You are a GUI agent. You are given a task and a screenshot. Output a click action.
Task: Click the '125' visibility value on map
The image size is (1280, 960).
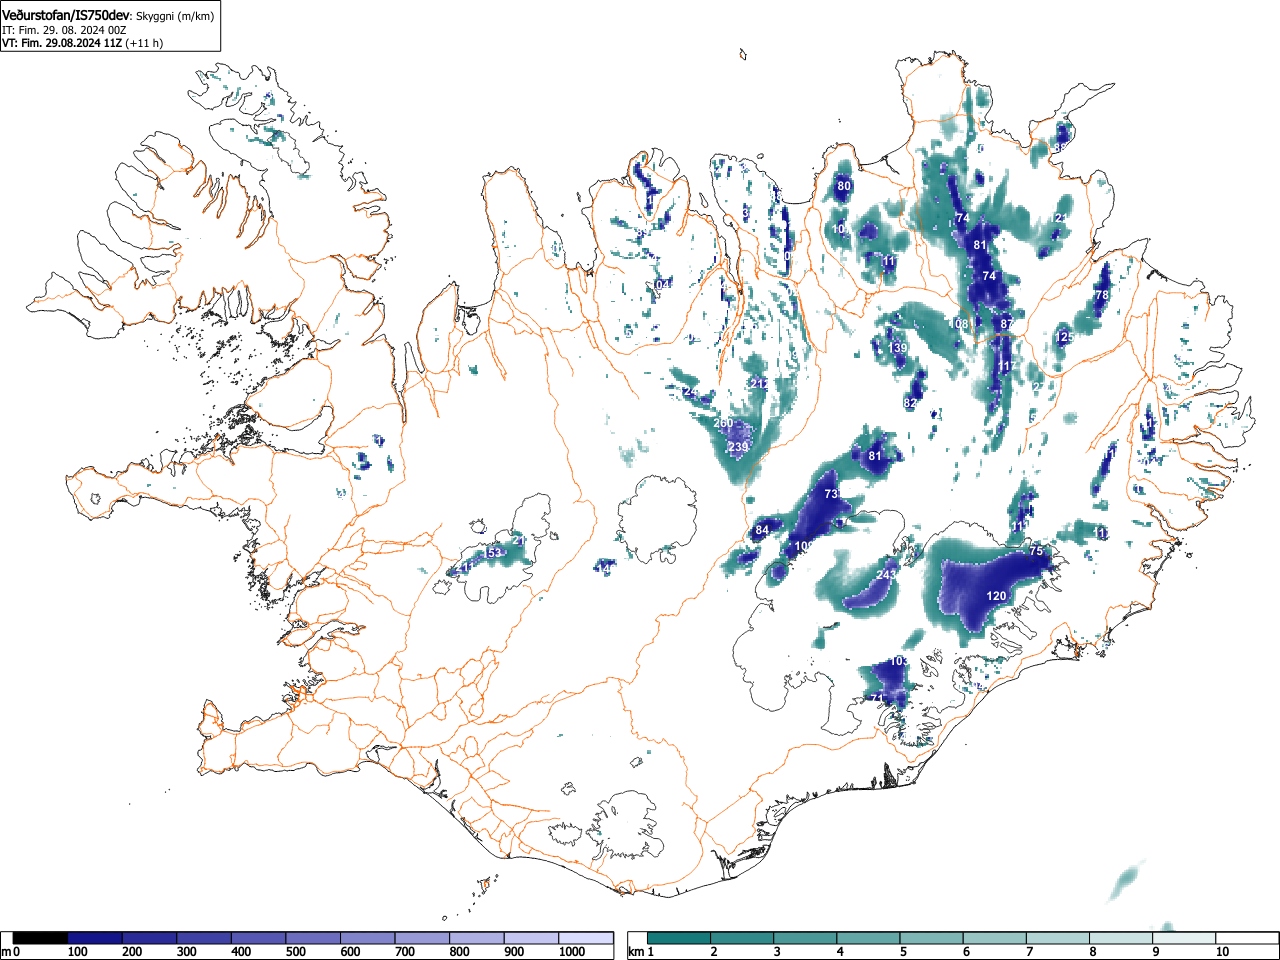pos(1066,337)
